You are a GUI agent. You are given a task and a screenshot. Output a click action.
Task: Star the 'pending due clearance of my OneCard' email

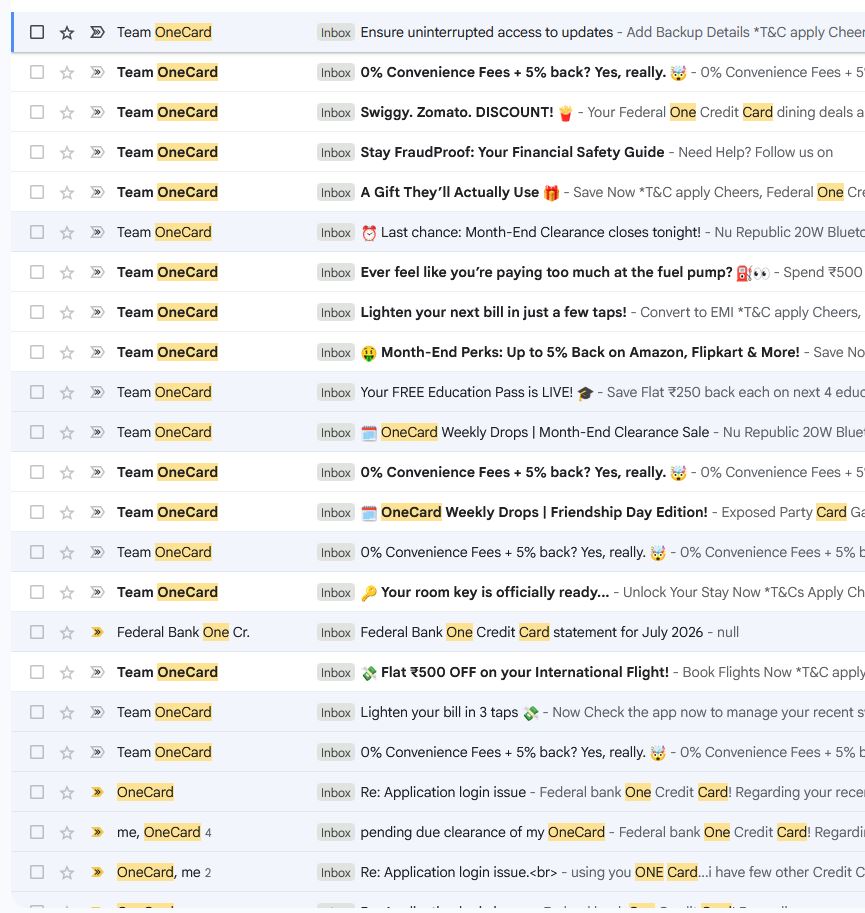67,833
